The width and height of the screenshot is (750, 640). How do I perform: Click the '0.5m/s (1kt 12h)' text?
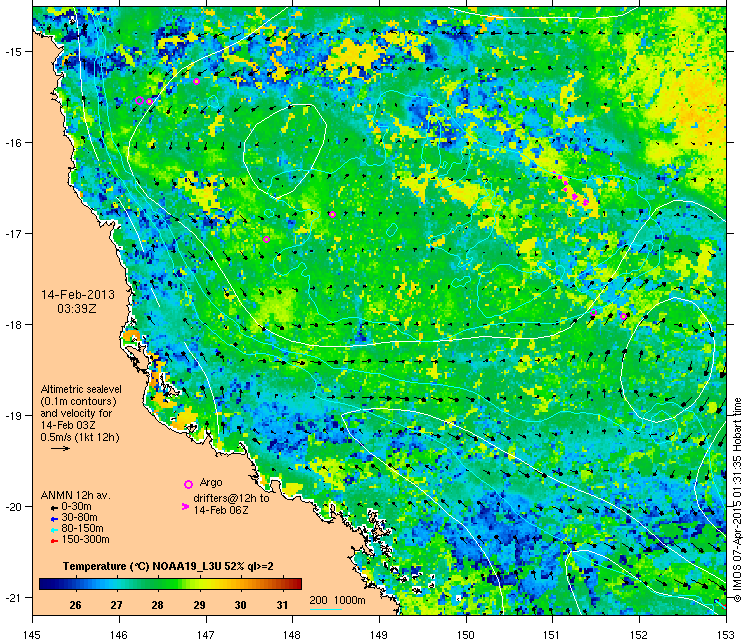point(80,437)
